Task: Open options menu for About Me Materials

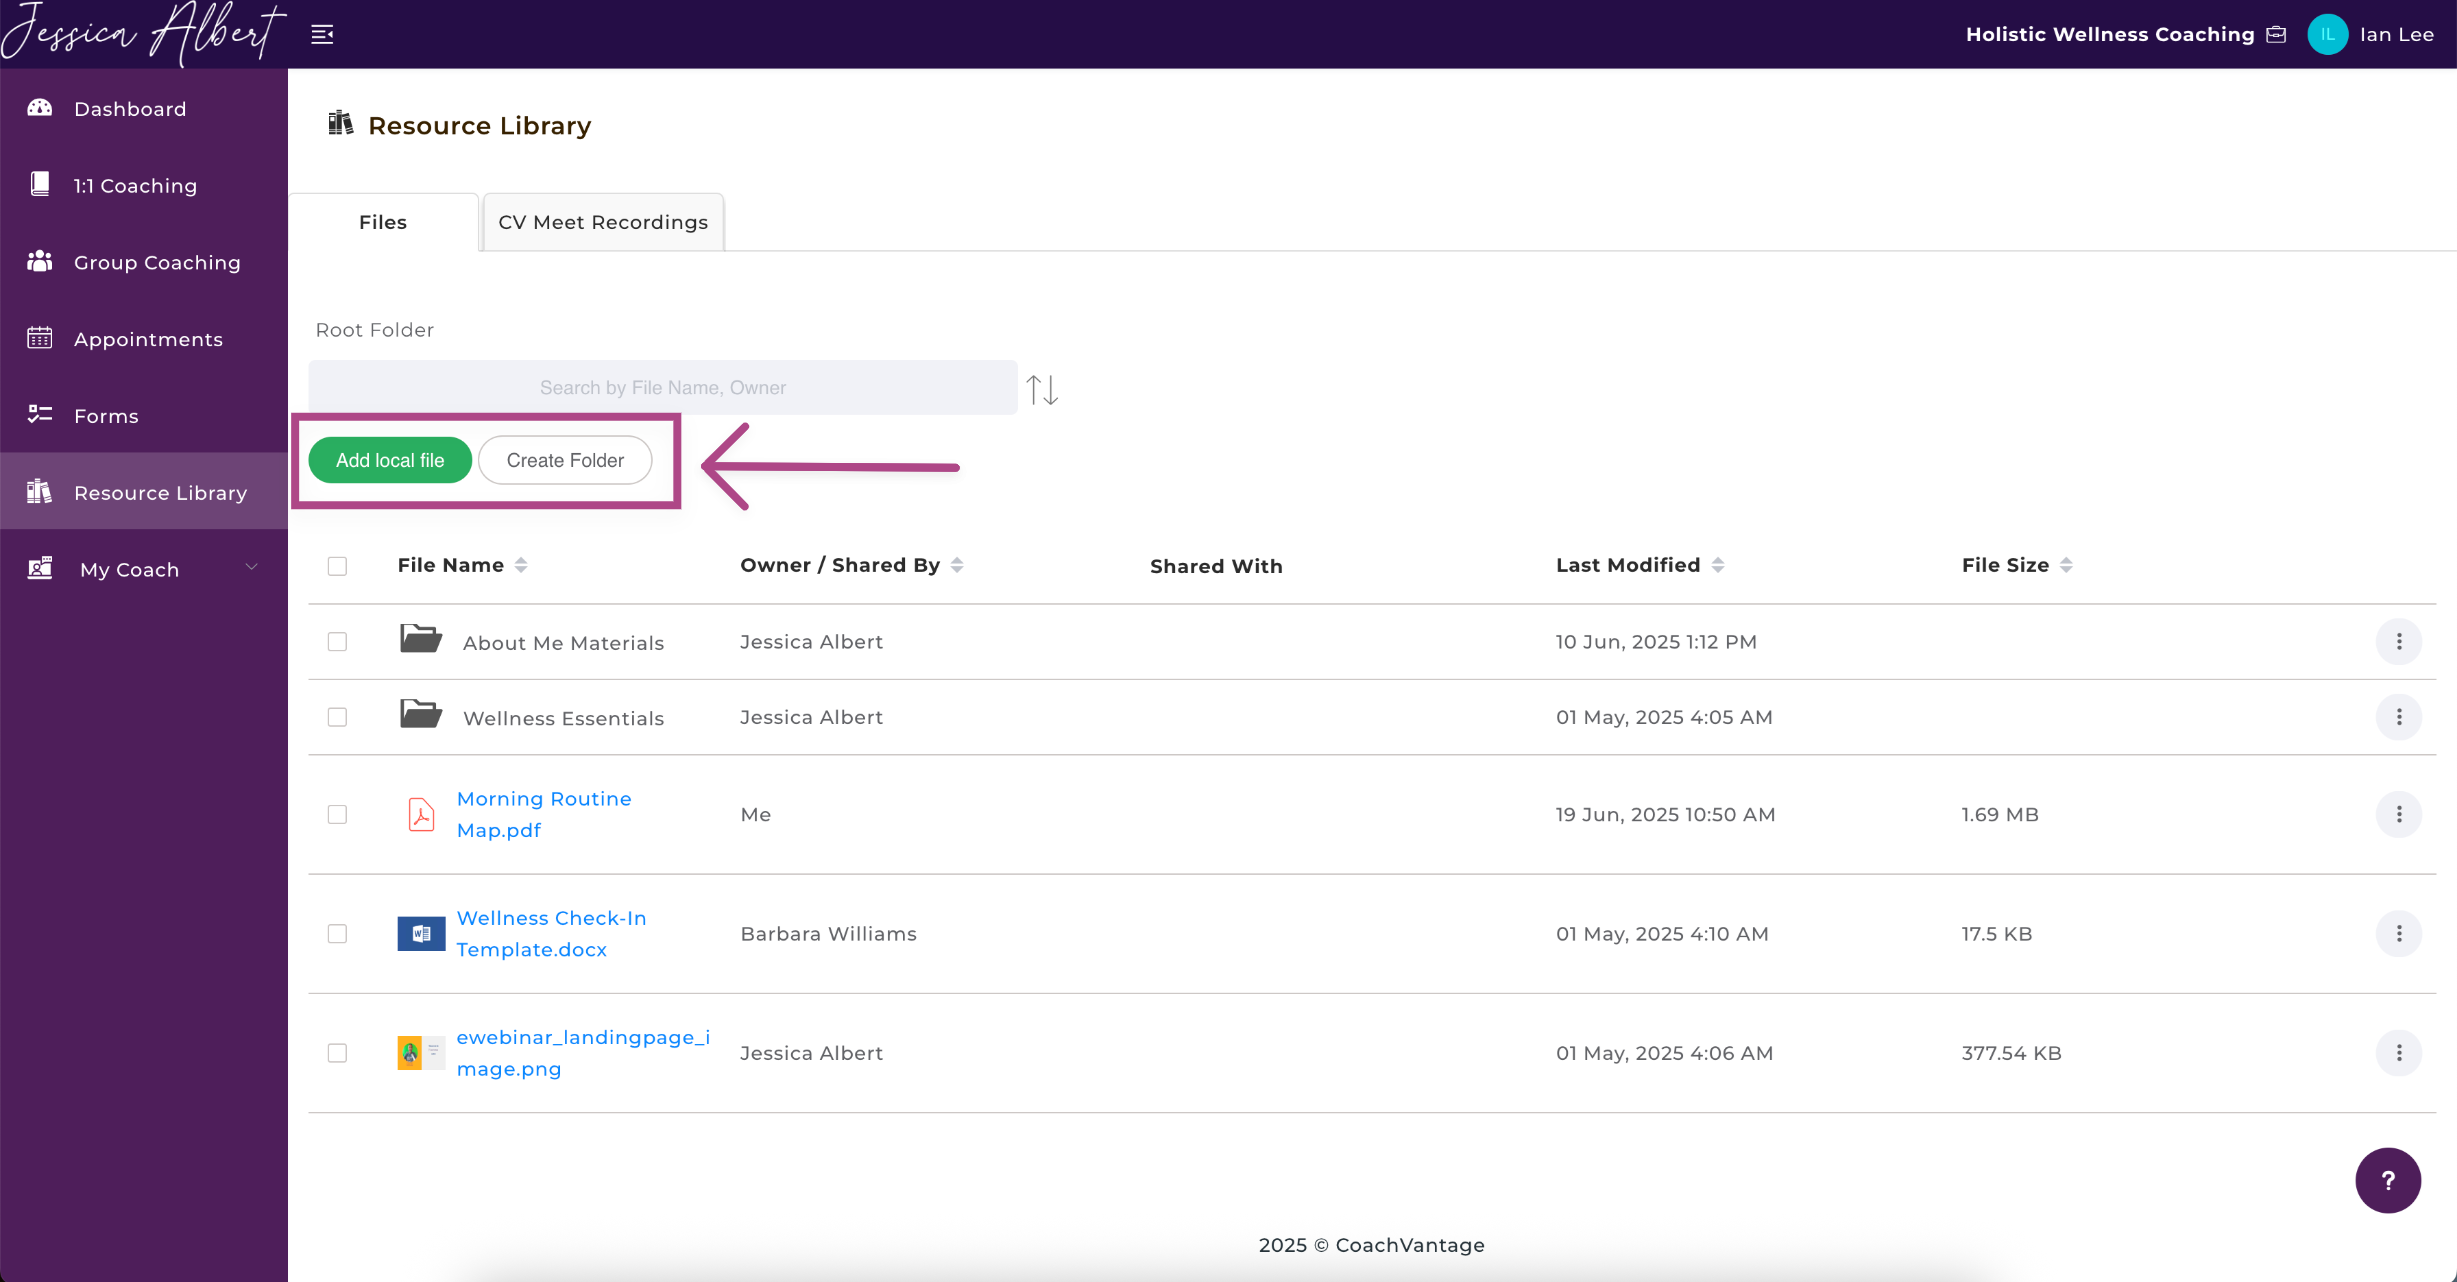Action: tap(2398, 642)
